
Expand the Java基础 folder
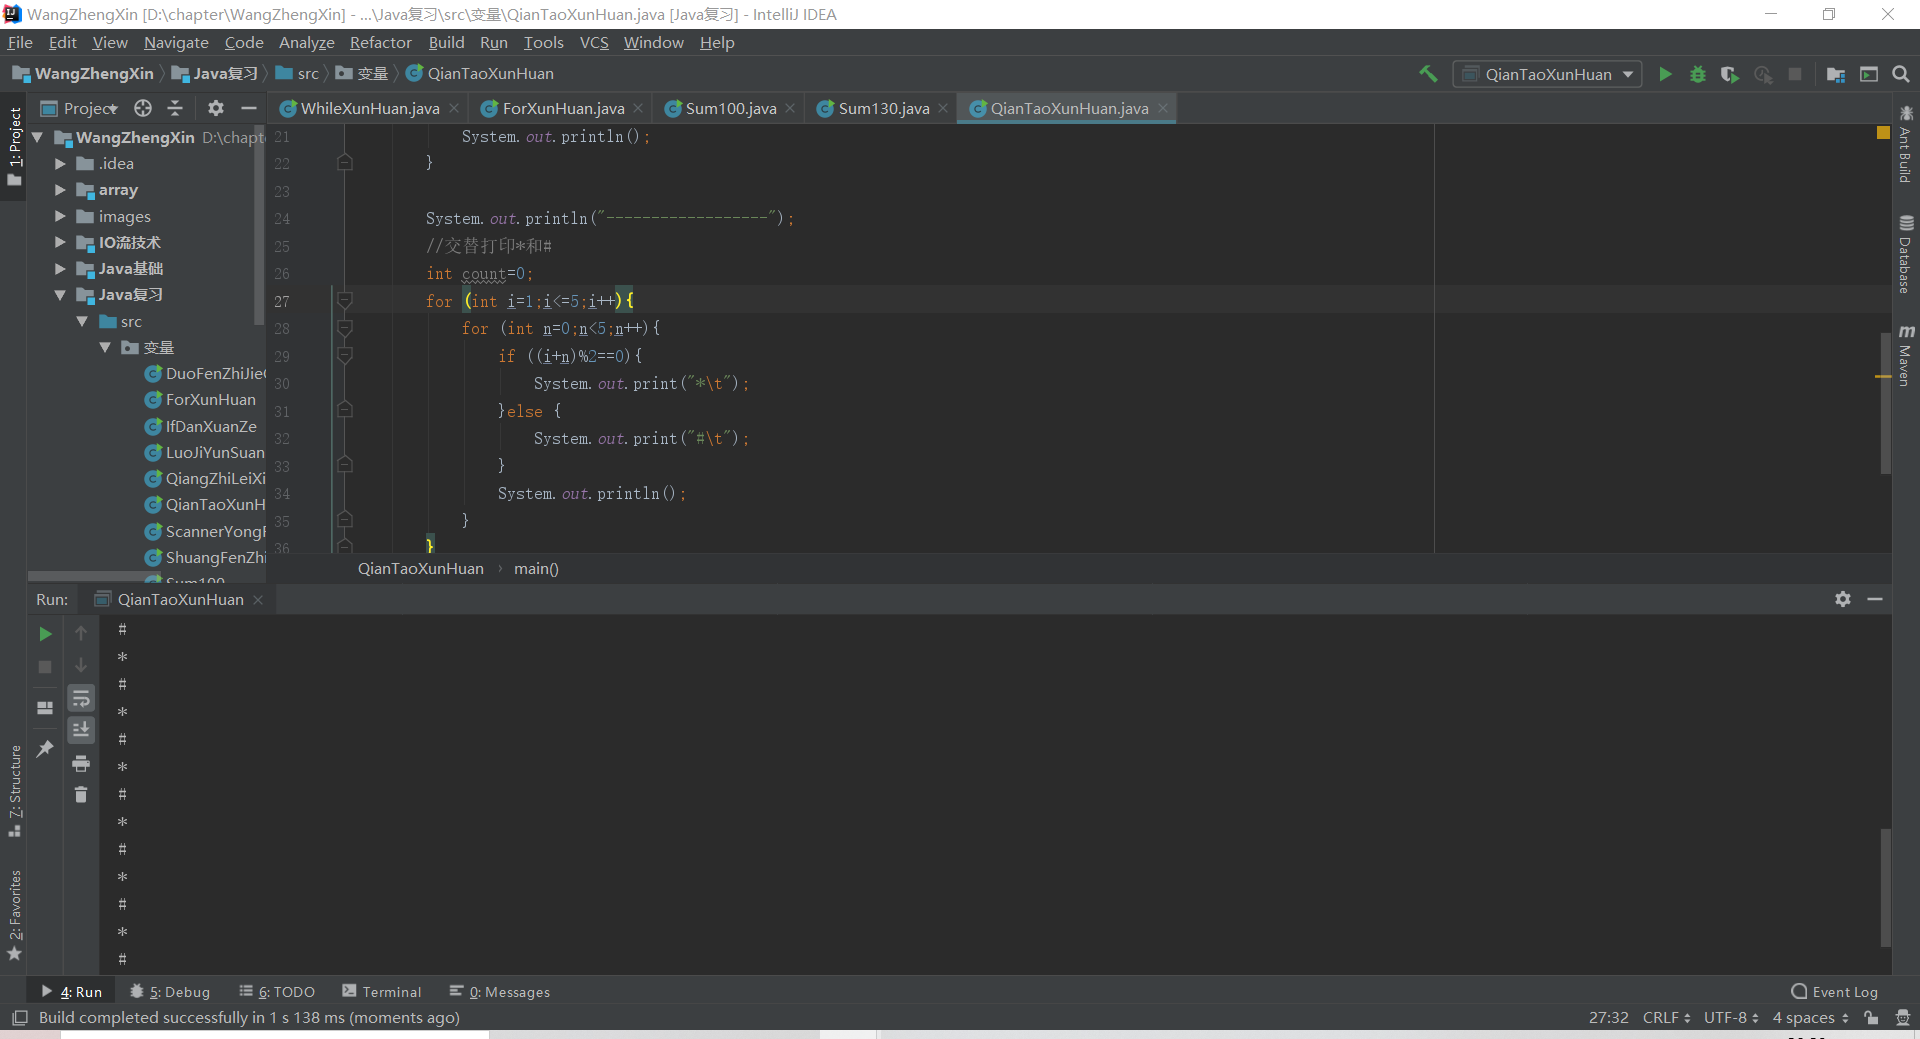tap(60, 268)
